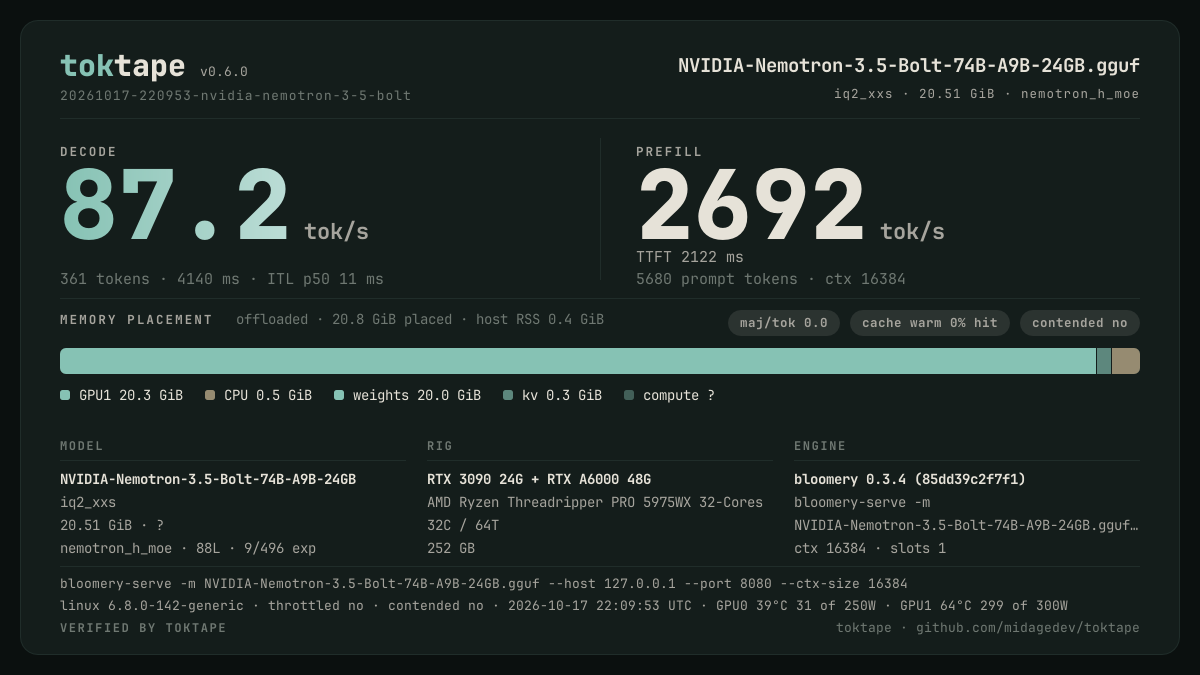Click the bloomery-serve -m row under ENGINE
Image resolution: width=1200 pixels, height=675 pixels.
click(x=862, y=502)
